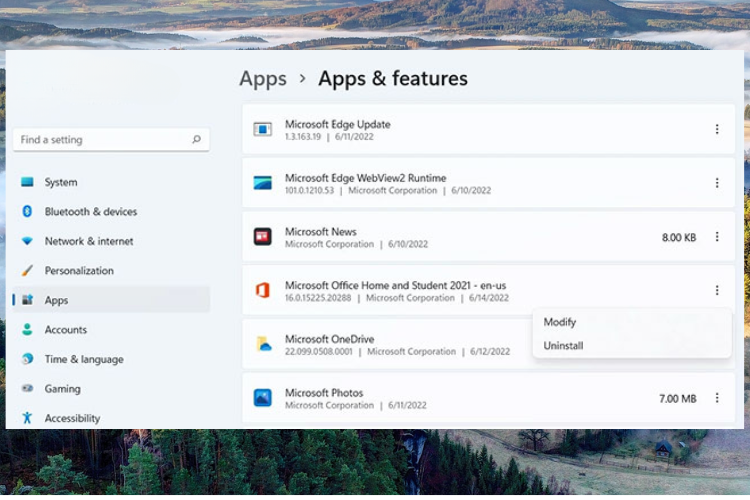Open Personalization settings label
This screenshot has width=750, height=500.
(79, 271)
